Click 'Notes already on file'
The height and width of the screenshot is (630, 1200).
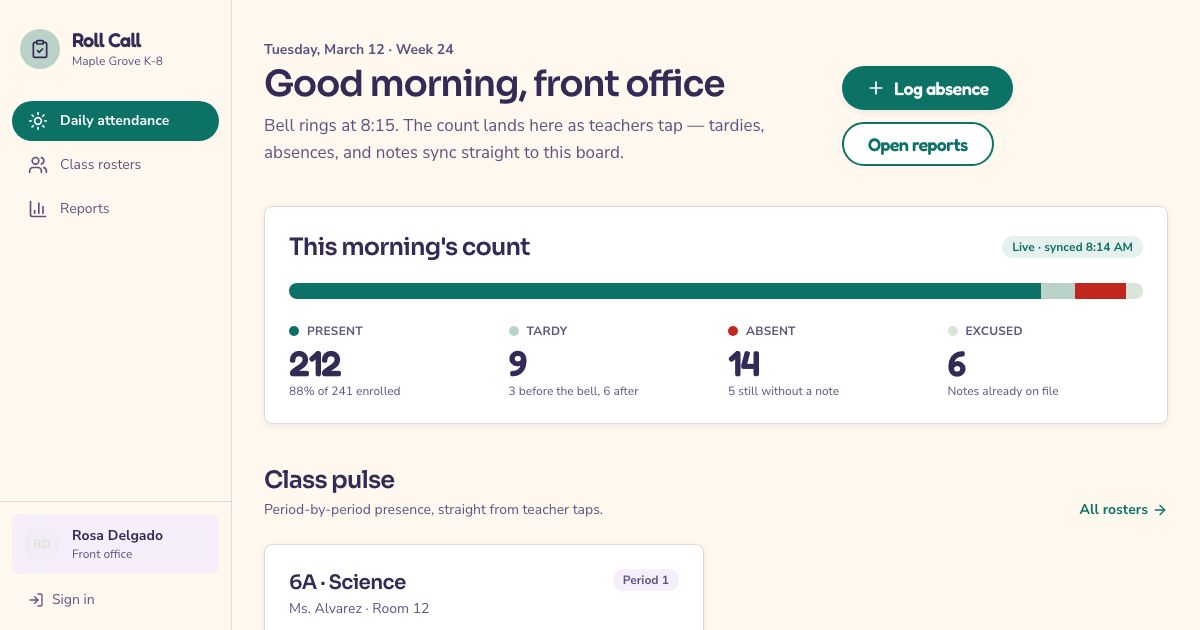click(1003, 391)
